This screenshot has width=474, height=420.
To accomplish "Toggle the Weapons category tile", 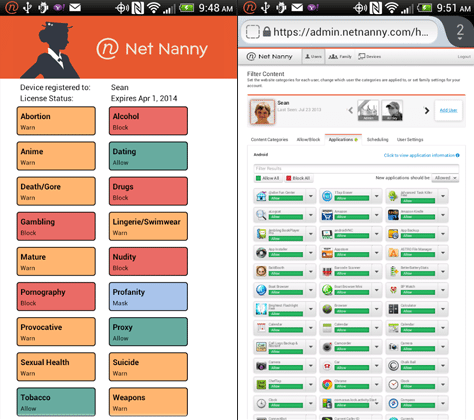I will pyautogui.click(x=148, y=402).
